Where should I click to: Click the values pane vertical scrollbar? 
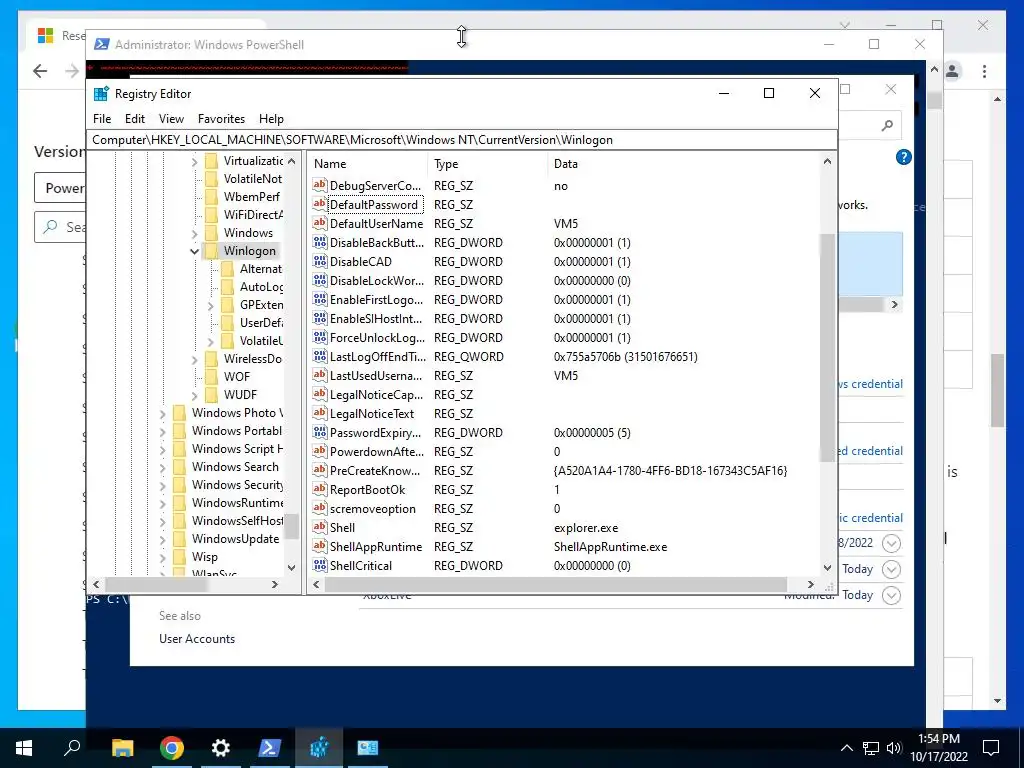point(827,347)
